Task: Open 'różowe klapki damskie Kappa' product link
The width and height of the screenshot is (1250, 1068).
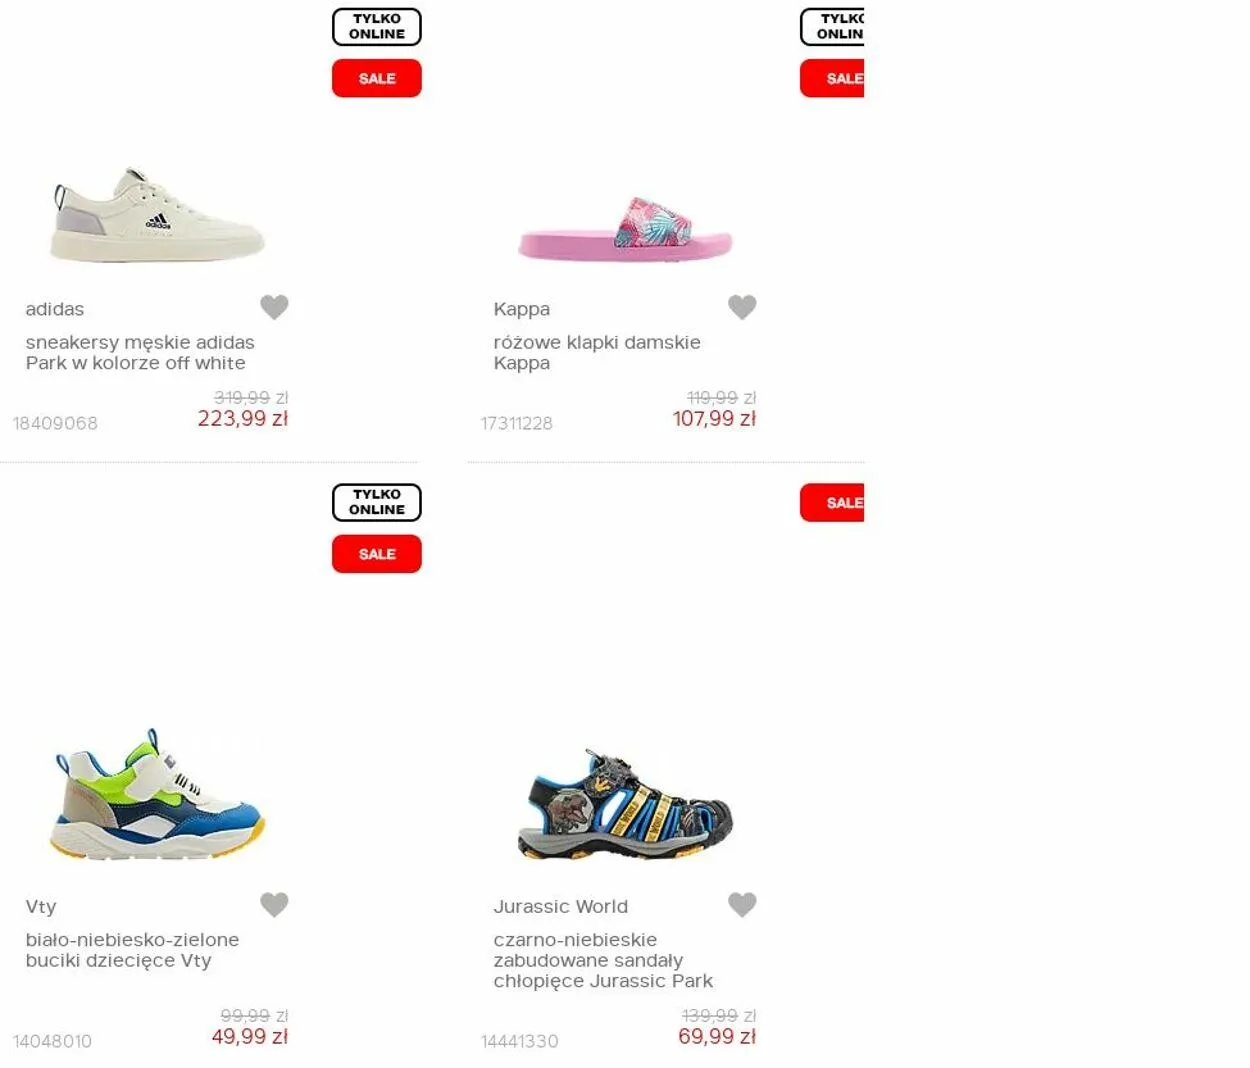Action: point(597,352)
